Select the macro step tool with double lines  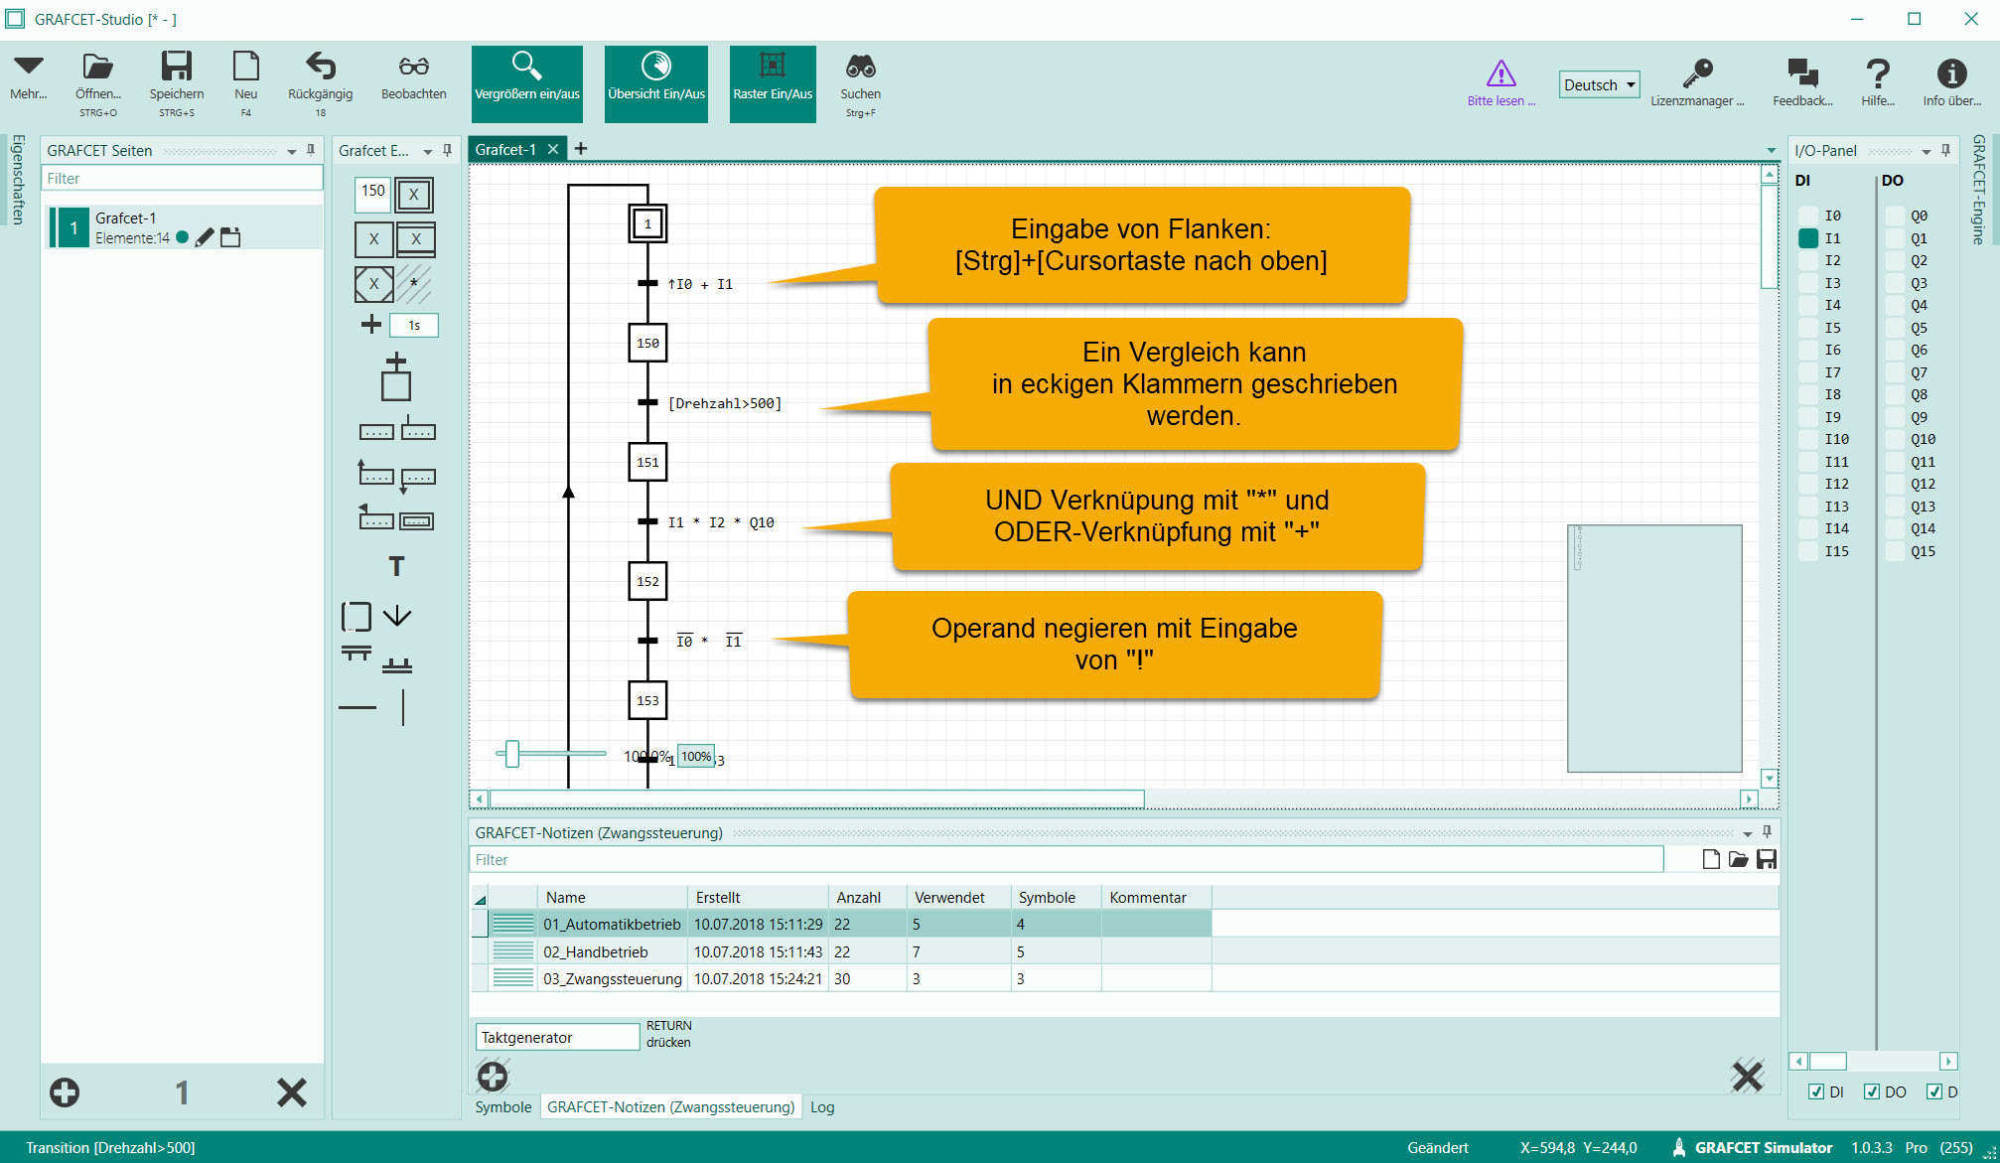(416, 239)
